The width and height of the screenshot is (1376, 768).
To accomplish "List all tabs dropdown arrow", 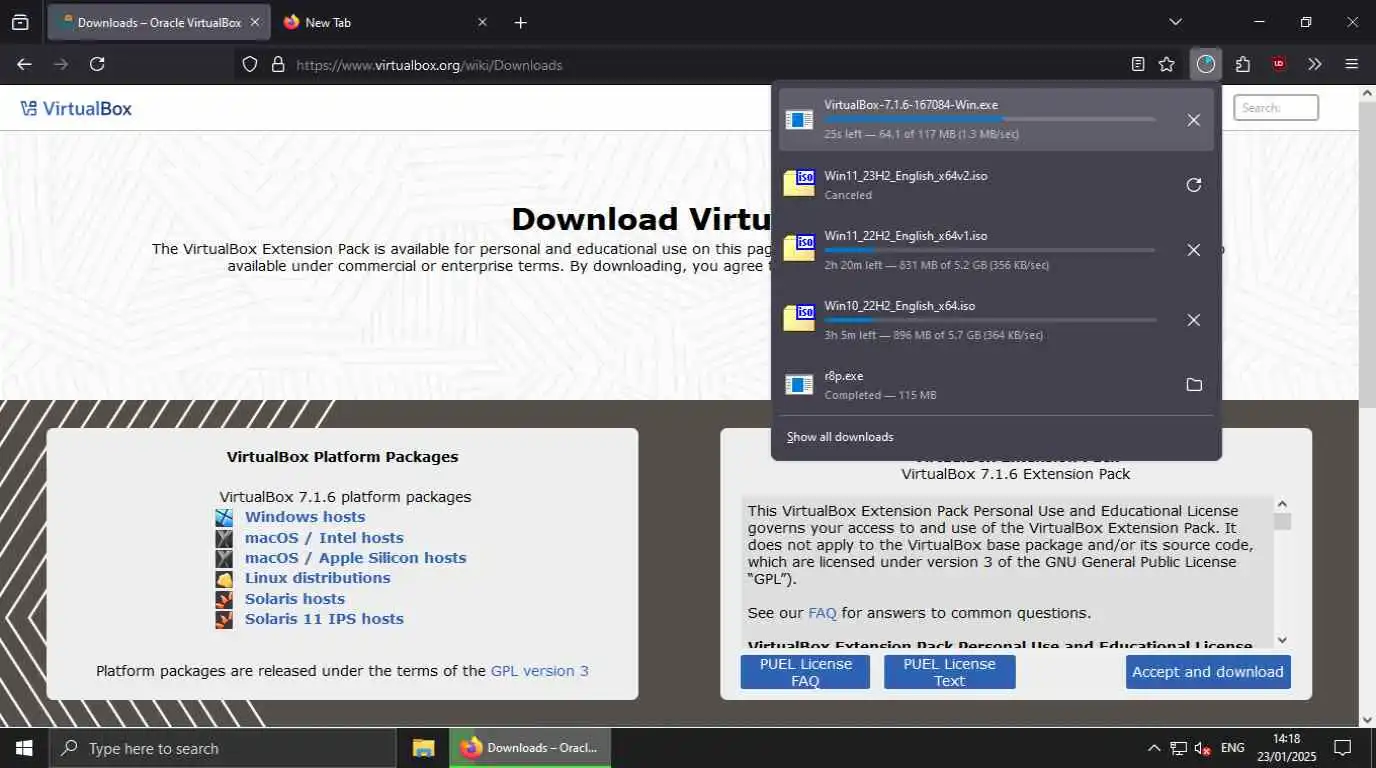I will (x=1175, y=22).
